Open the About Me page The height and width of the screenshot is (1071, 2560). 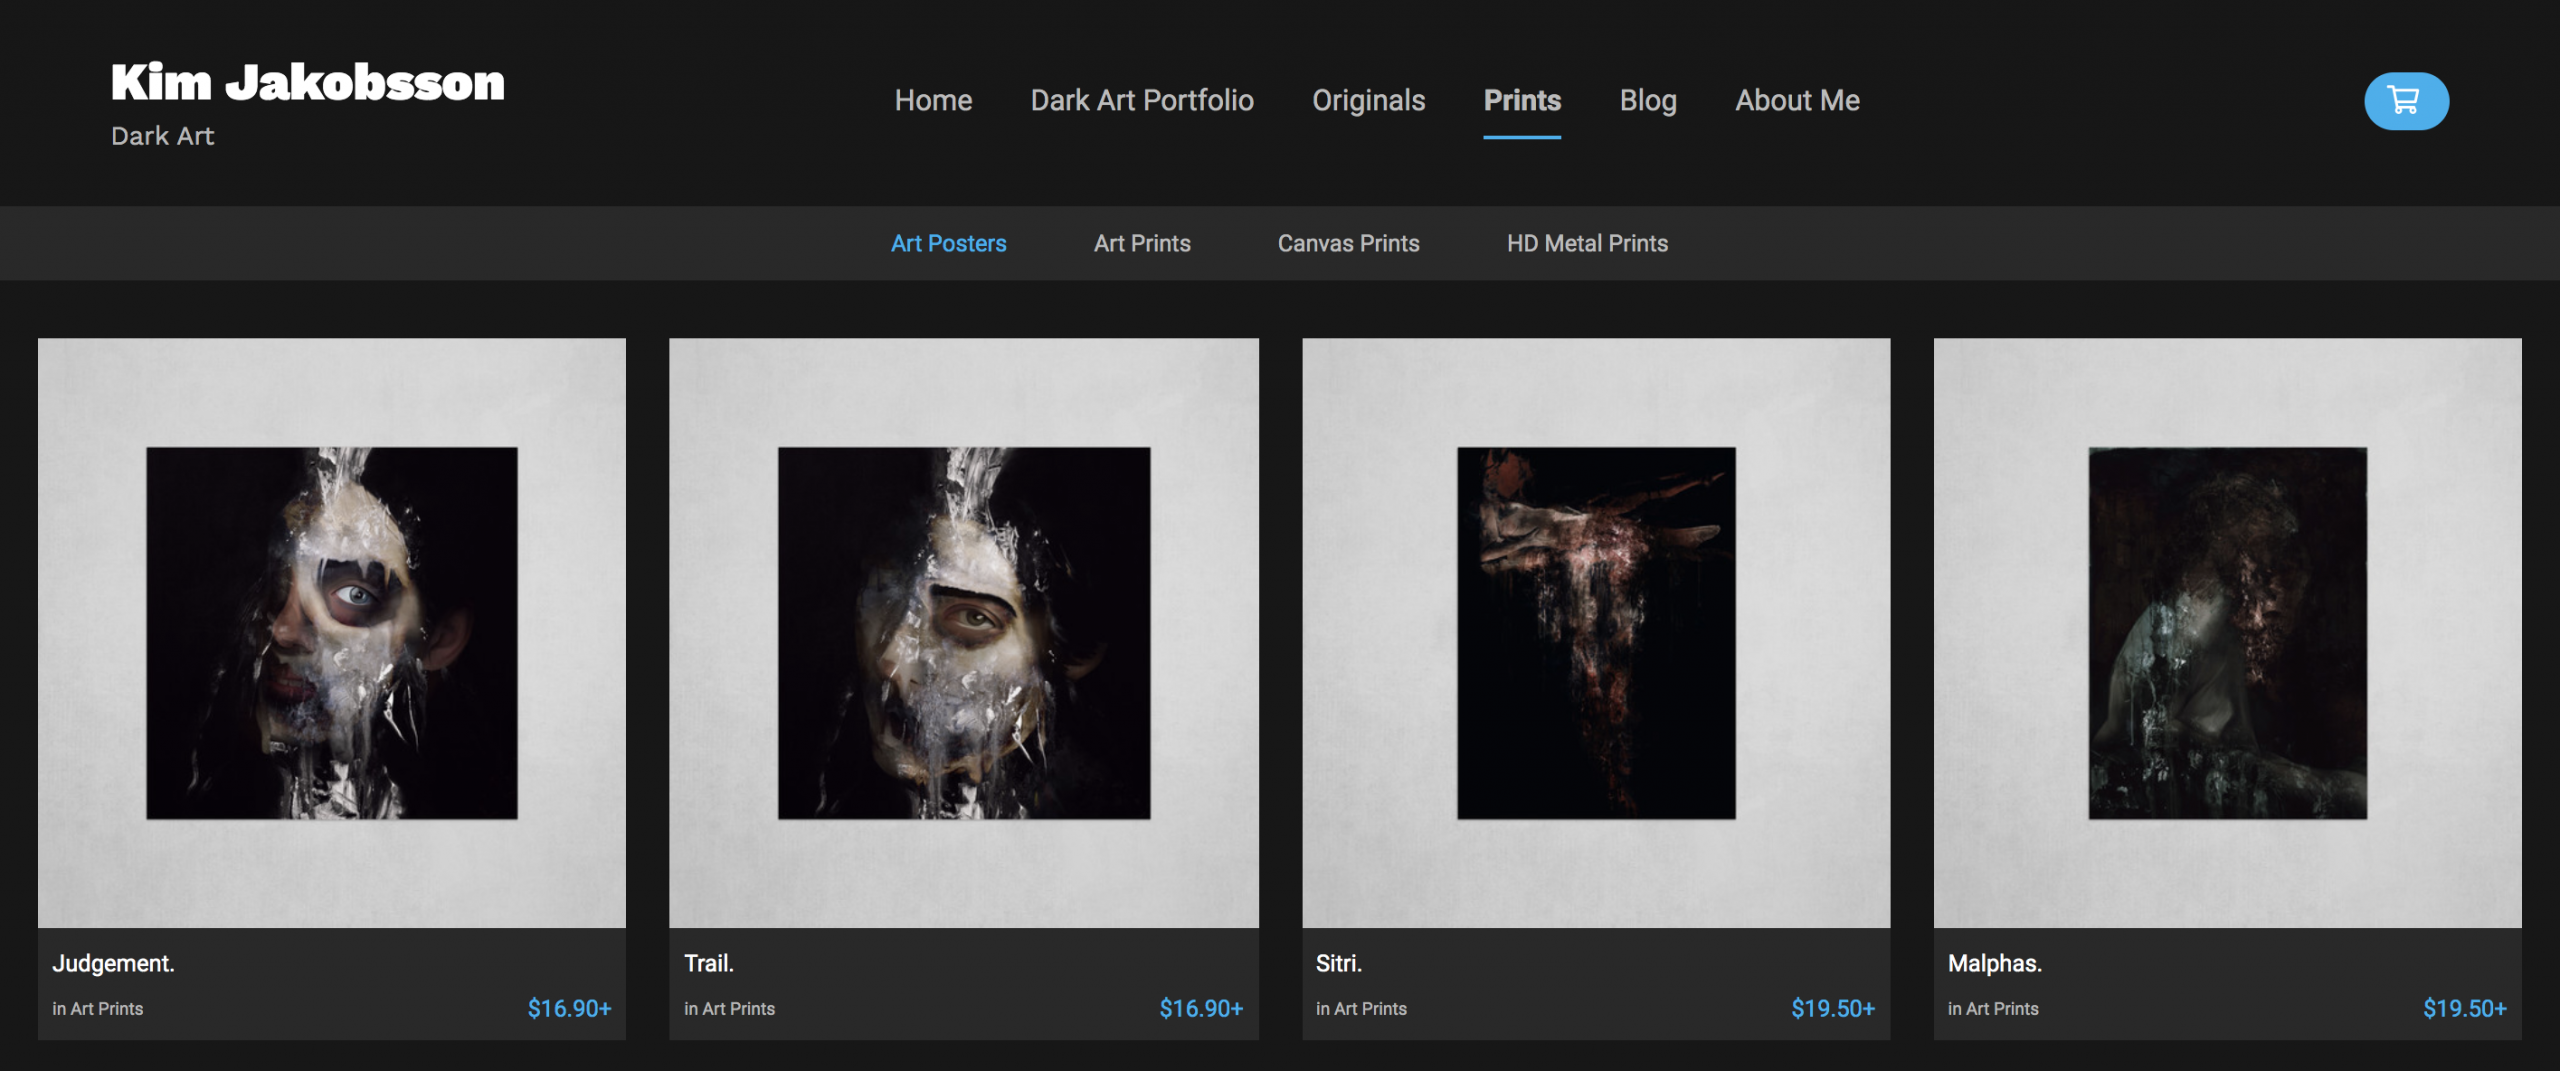pos(1797,100)
